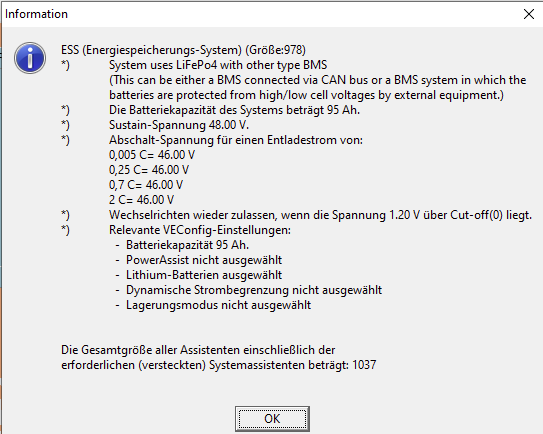
Task: Close the Information dialog with X
Action: pos(529,14)
